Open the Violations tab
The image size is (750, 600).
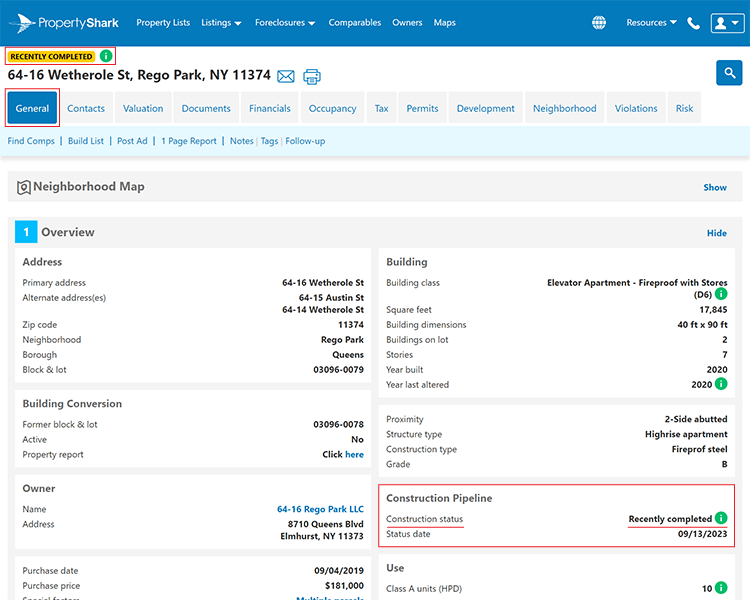(636, 108)
